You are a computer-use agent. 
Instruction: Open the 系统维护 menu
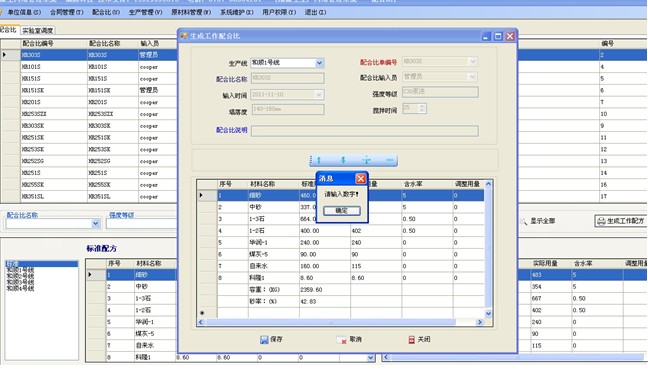(236, 12)
